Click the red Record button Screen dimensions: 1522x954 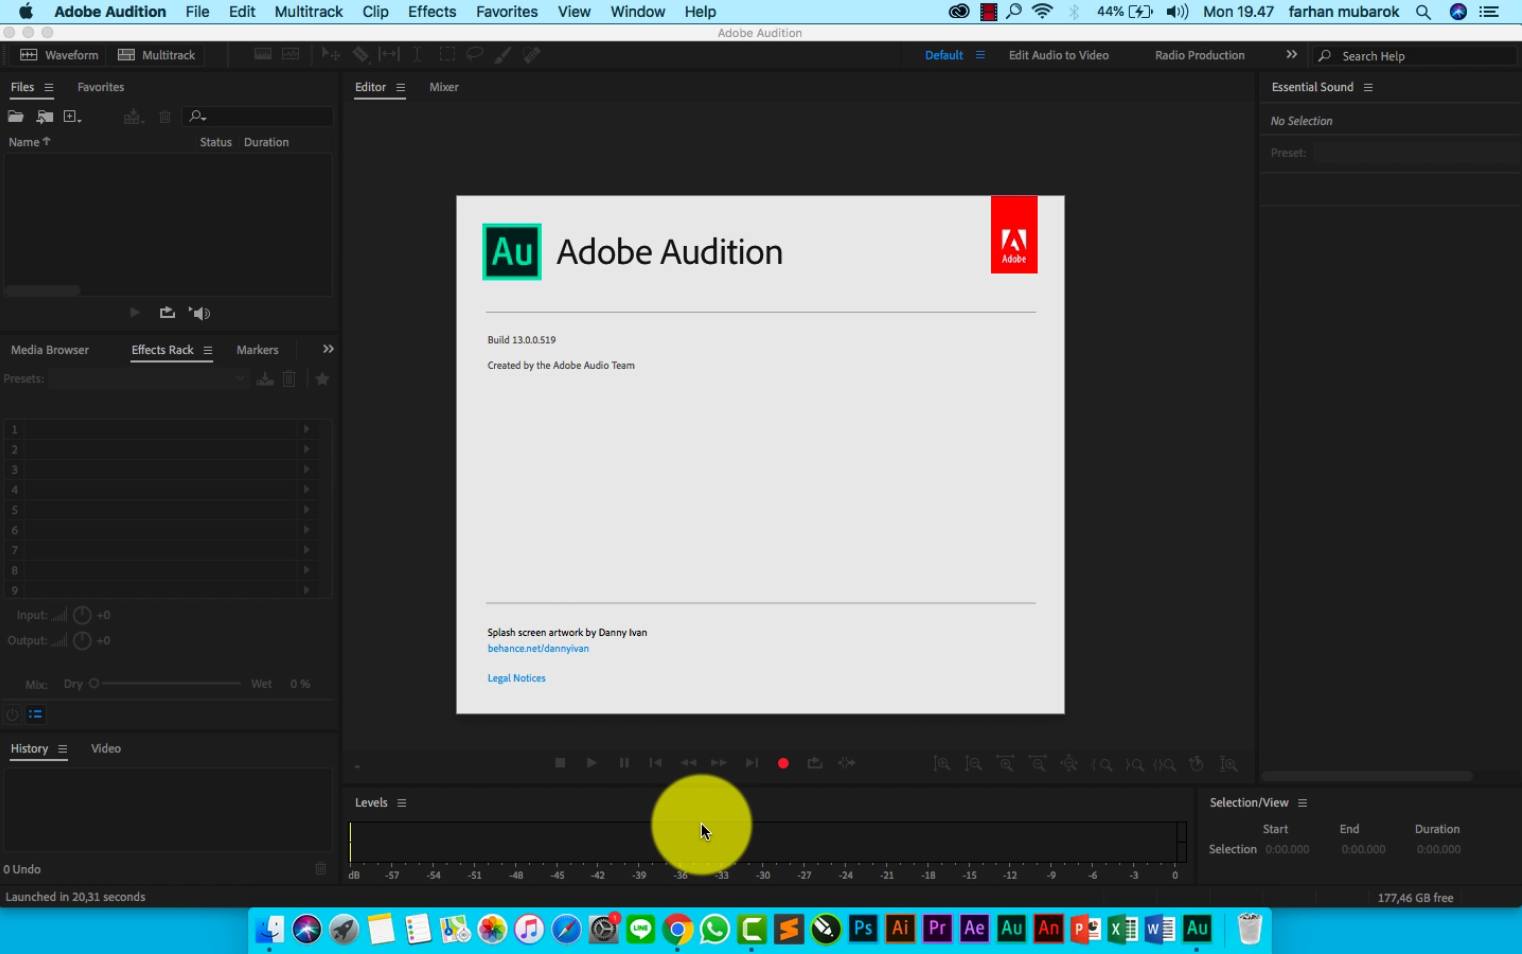(783, 763)
